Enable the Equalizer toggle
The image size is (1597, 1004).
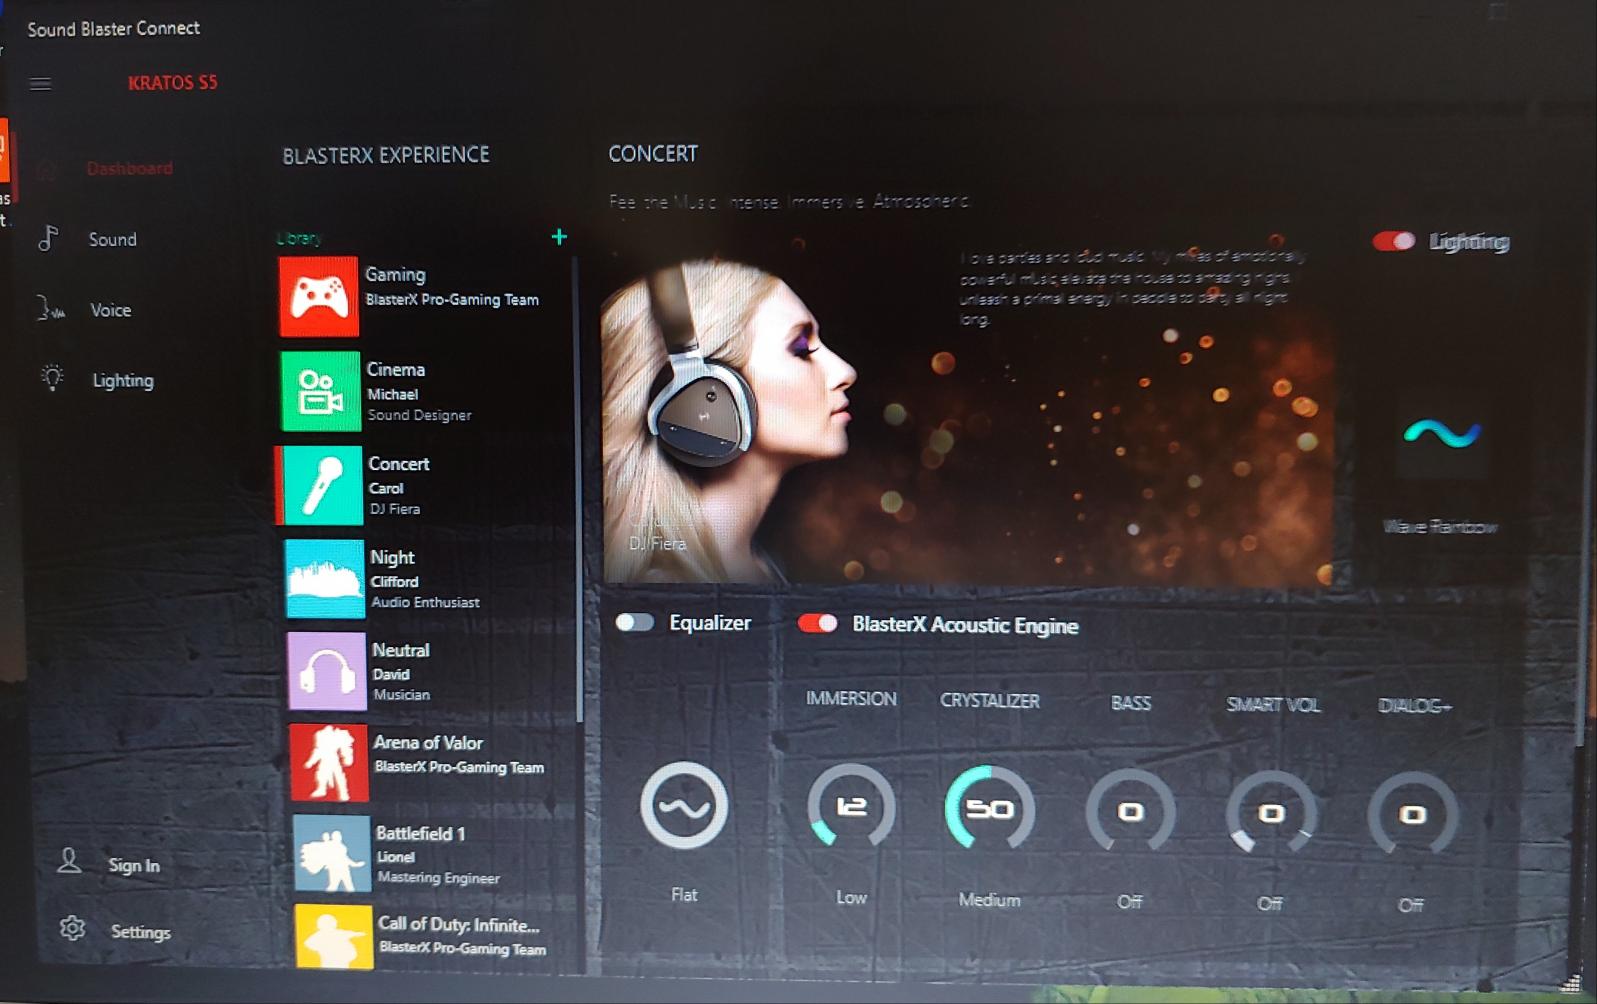click(635, 623)
